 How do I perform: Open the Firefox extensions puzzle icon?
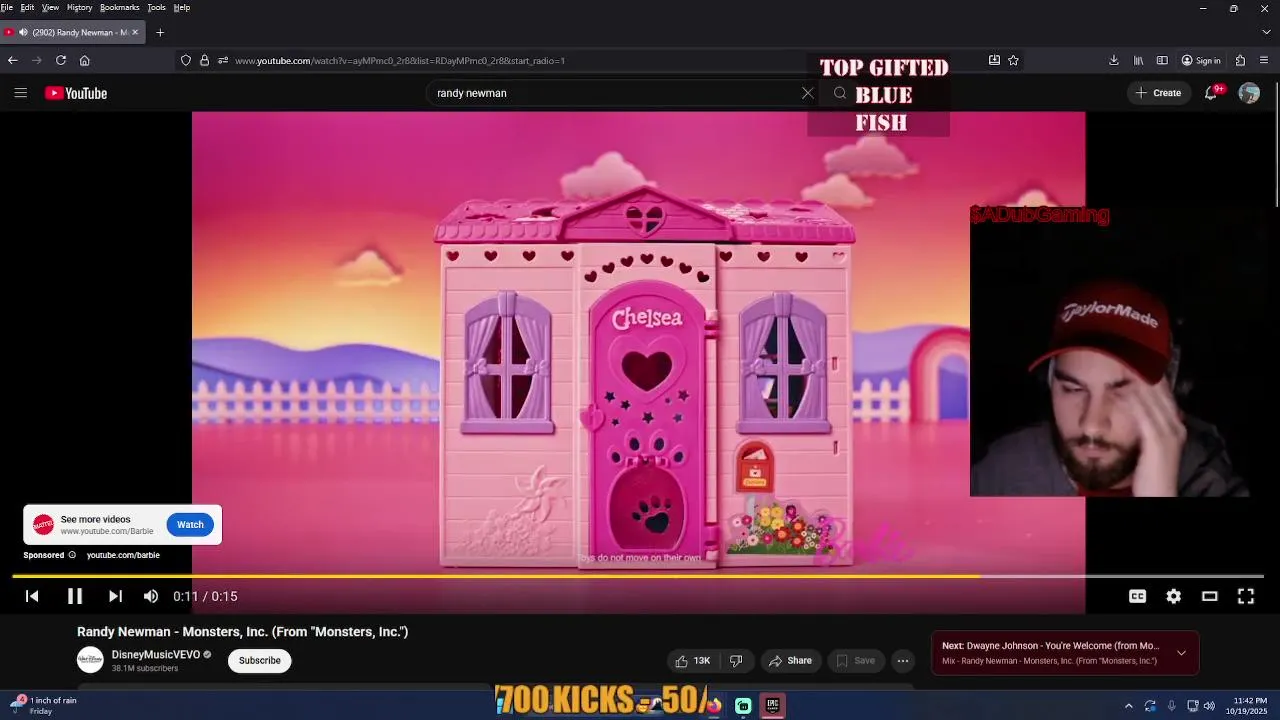1240,60
